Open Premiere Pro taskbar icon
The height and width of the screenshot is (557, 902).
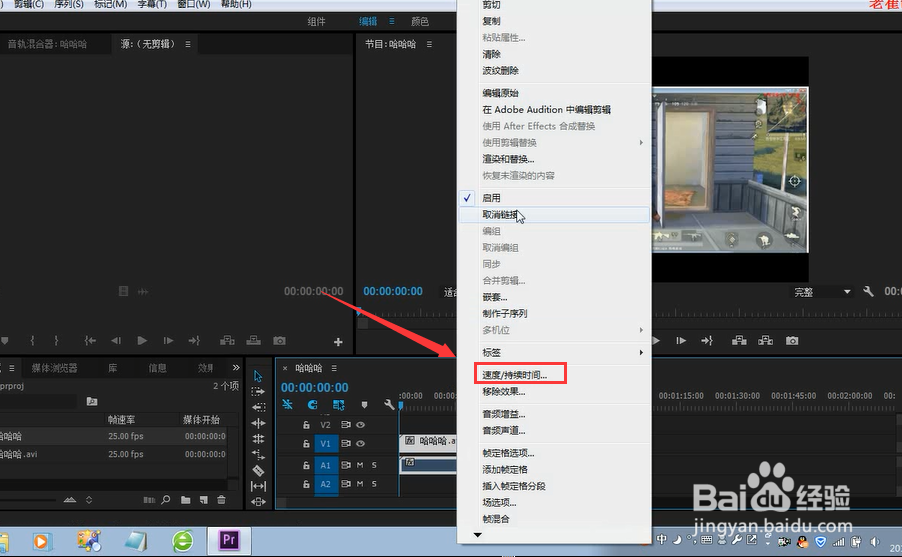click(x=229, y=540)
